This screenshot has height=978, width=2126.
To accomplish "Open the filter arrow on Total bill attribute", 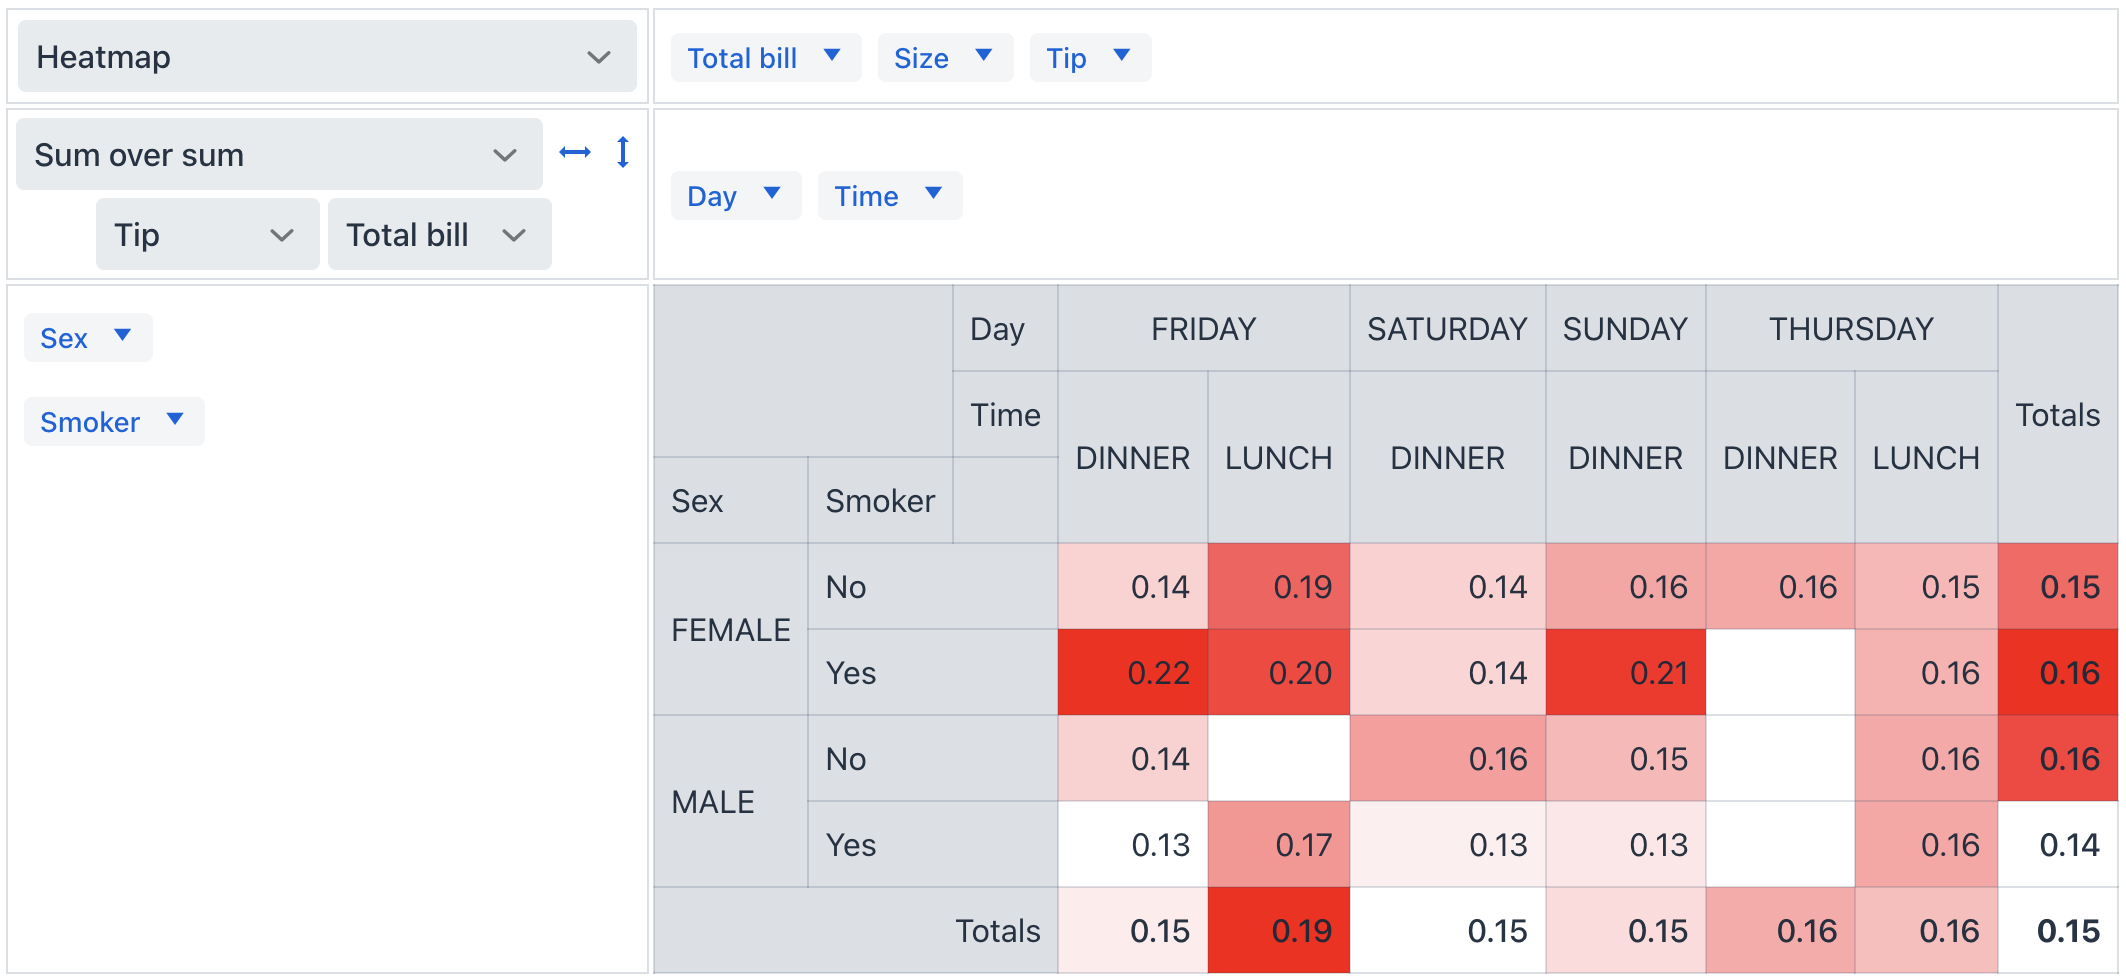I will 833,57.
